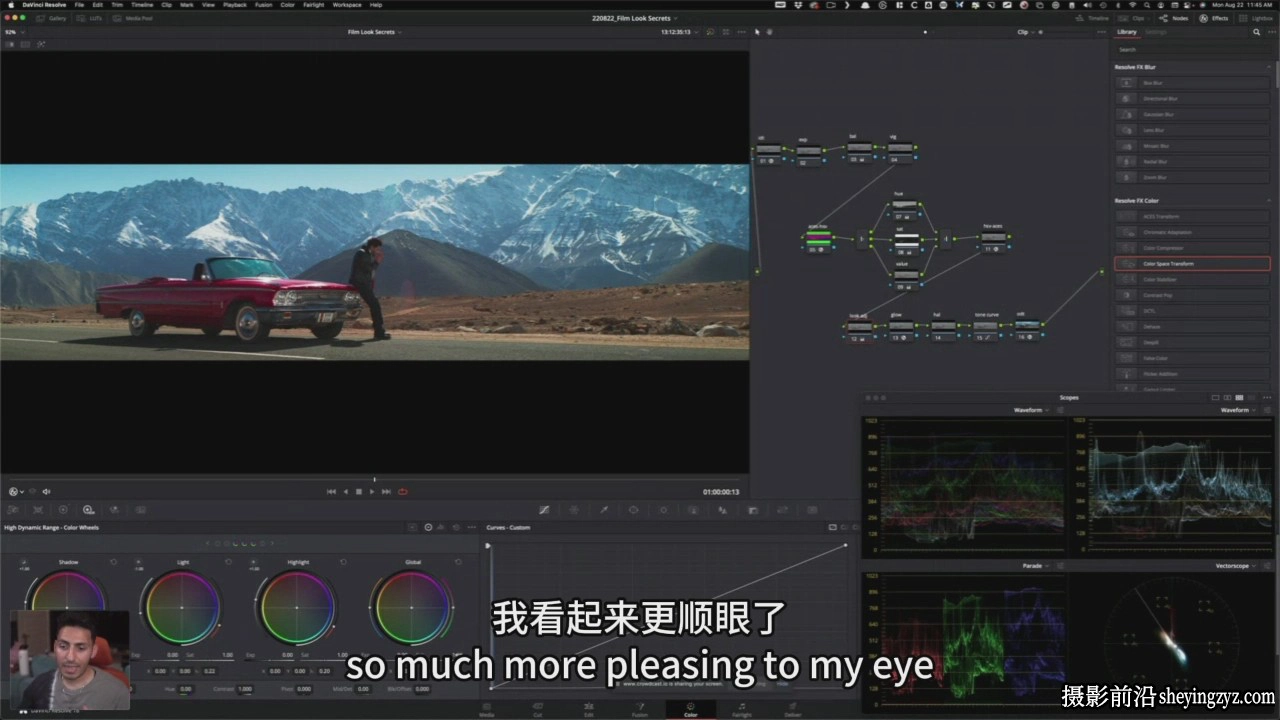Open the Color Warper palette

click(574, 510)
